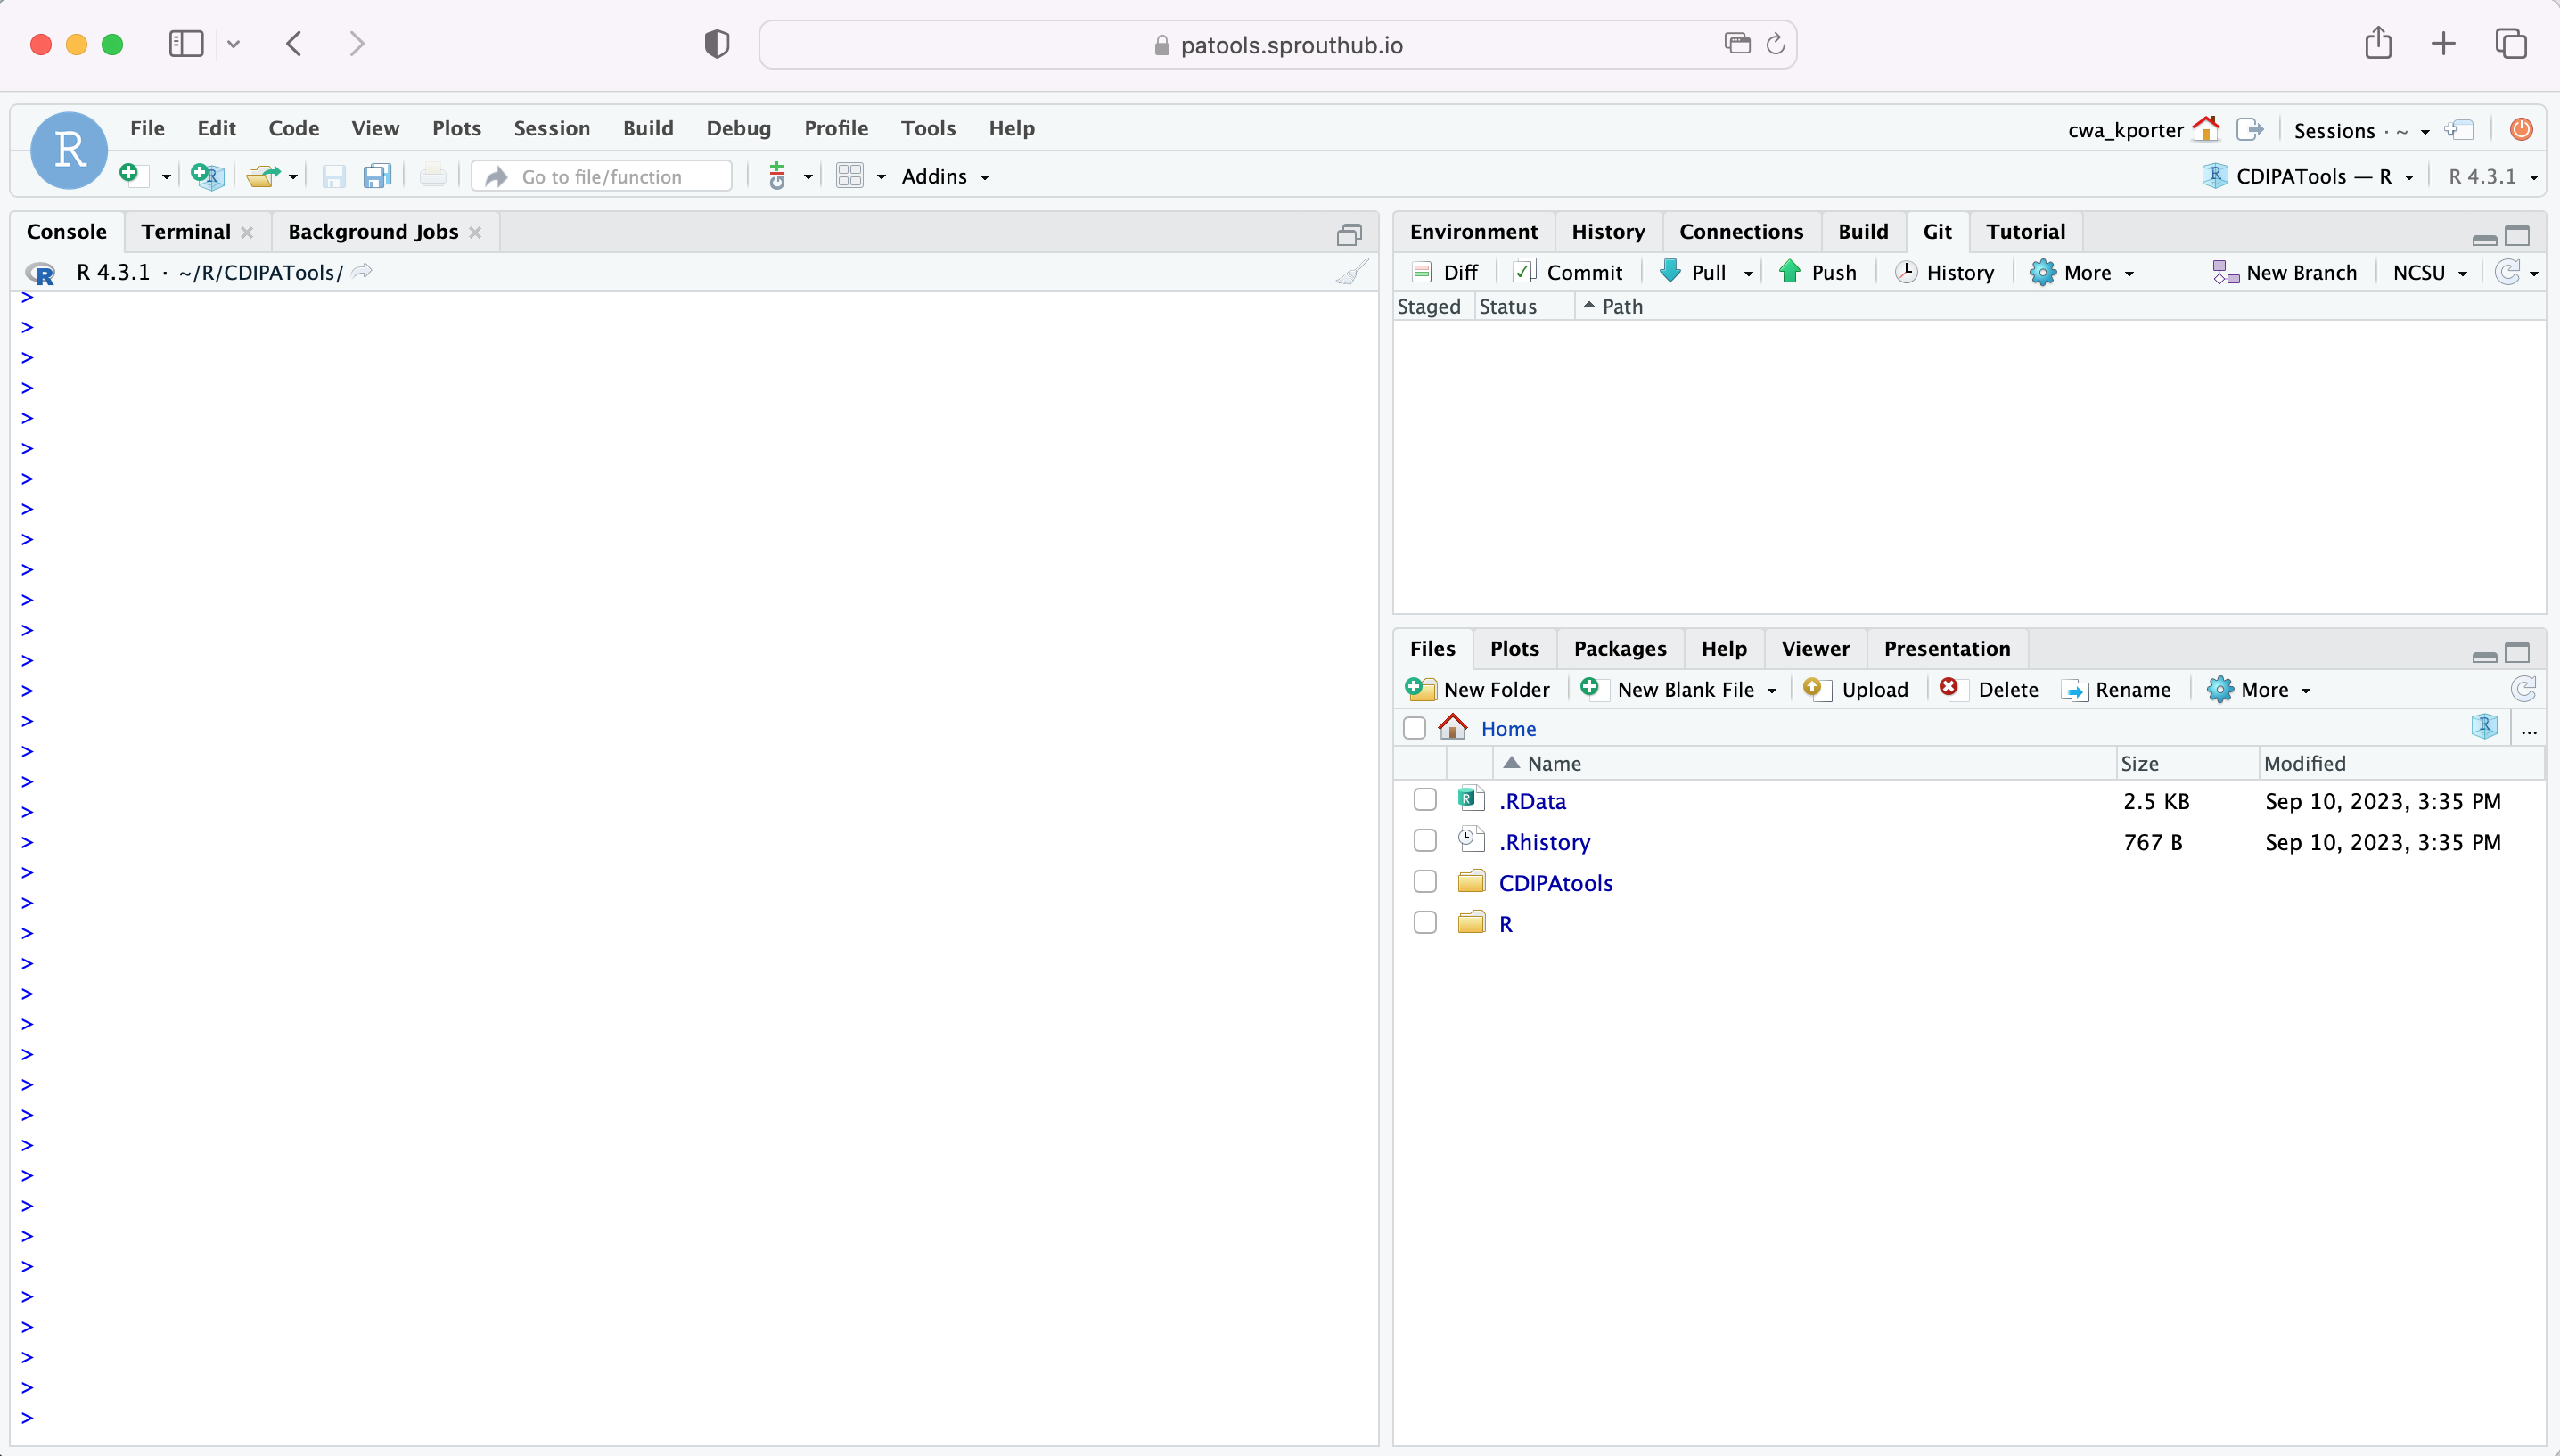Click Safari show tab overview icon
The width and height of the screenshot is (2560, 1456).
pos(2511,44)
